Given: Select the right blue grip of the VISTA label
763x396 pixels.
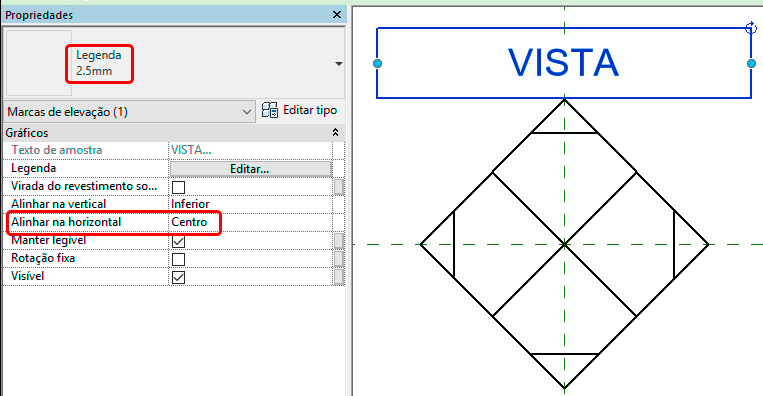Looking at the screenshot, I should (751, 63).
